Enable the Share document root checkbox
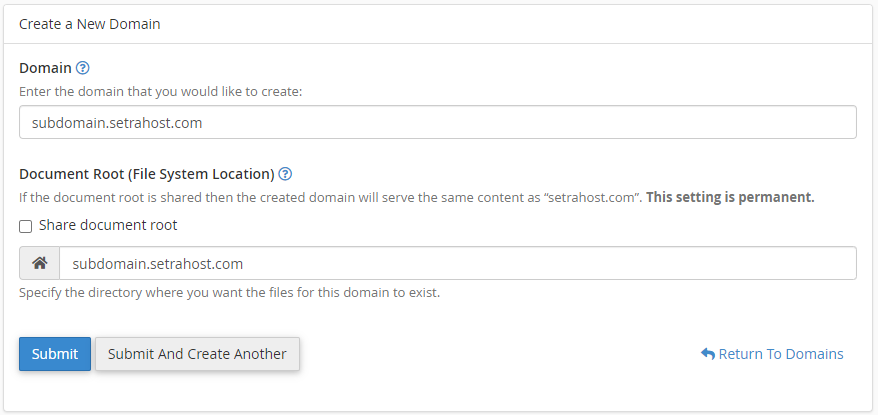Screen dimensions: 878x415 point(26,226)
